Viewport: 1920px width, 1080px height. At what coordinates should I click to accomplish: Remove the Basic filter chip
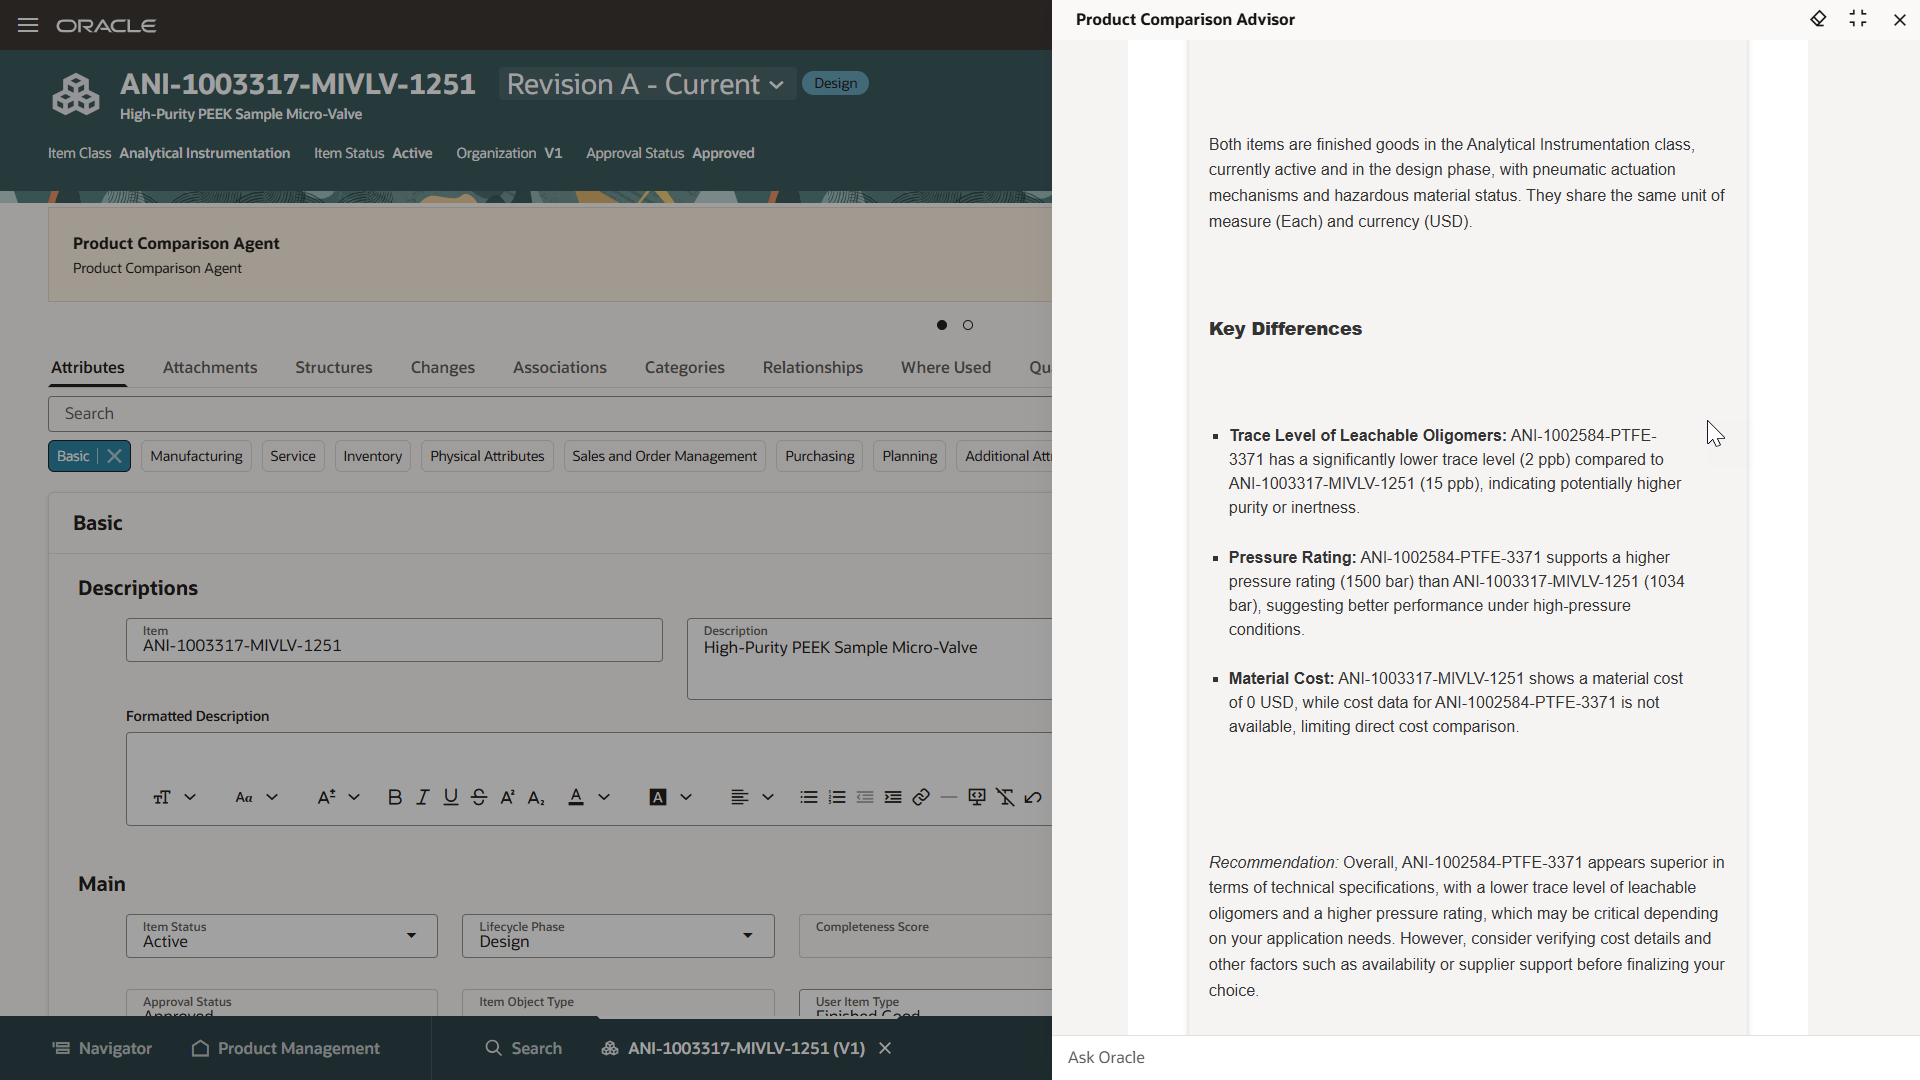(115, 456)
